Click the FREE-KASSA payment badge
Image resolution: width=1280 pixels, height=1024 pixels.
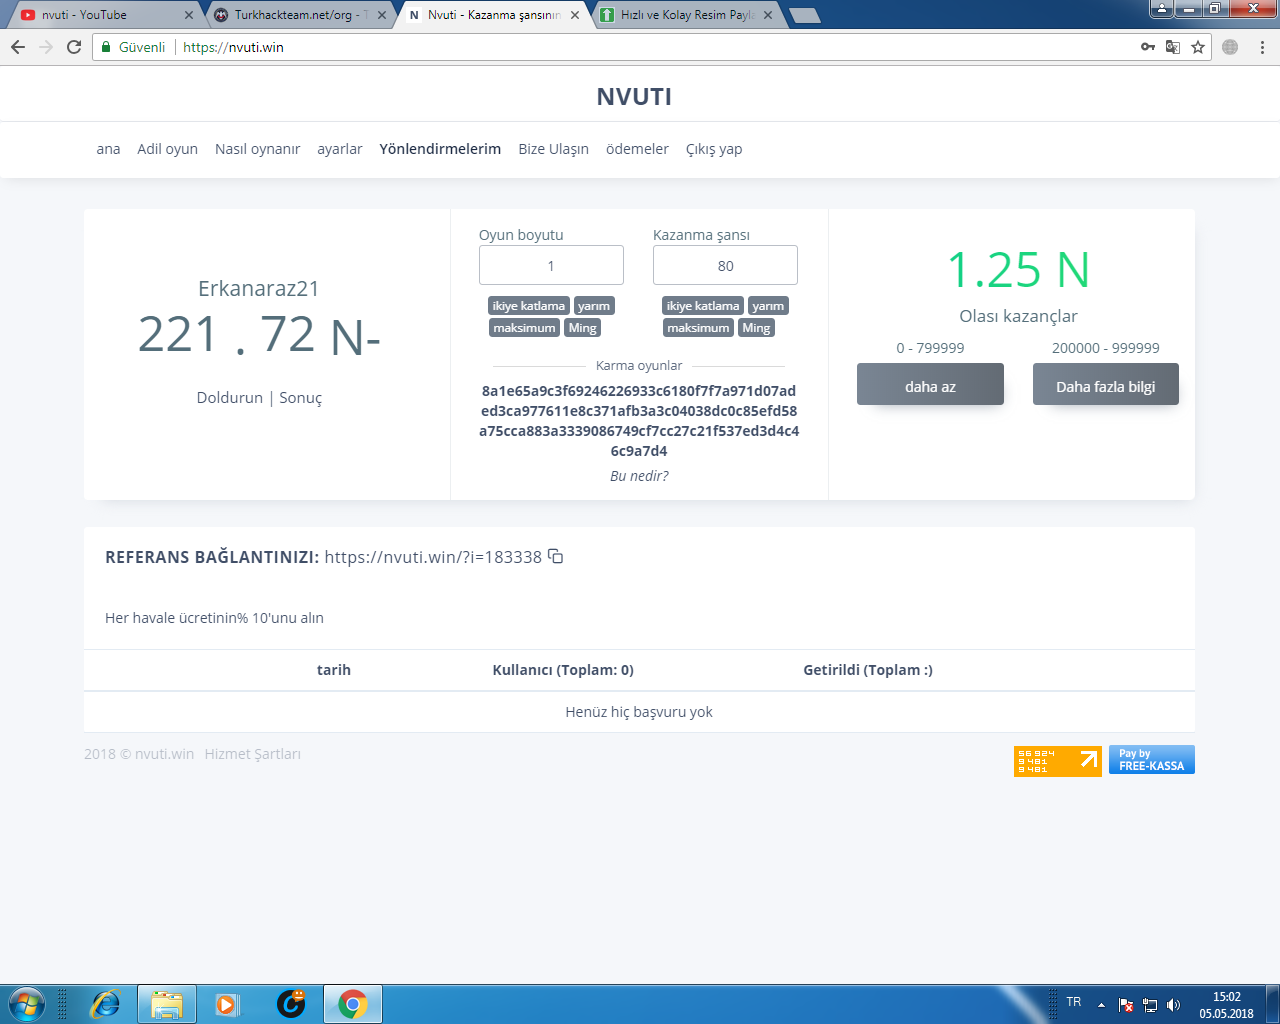1151,760
